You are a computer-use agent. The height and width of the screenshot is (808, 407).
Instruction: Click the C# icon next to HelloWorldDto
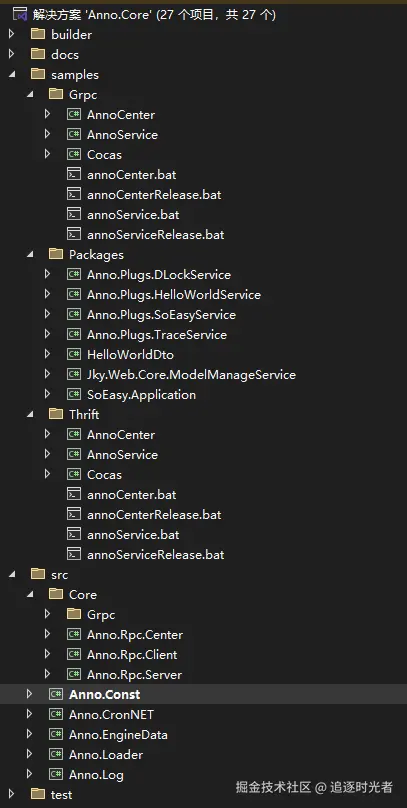[x=74, y=355]
